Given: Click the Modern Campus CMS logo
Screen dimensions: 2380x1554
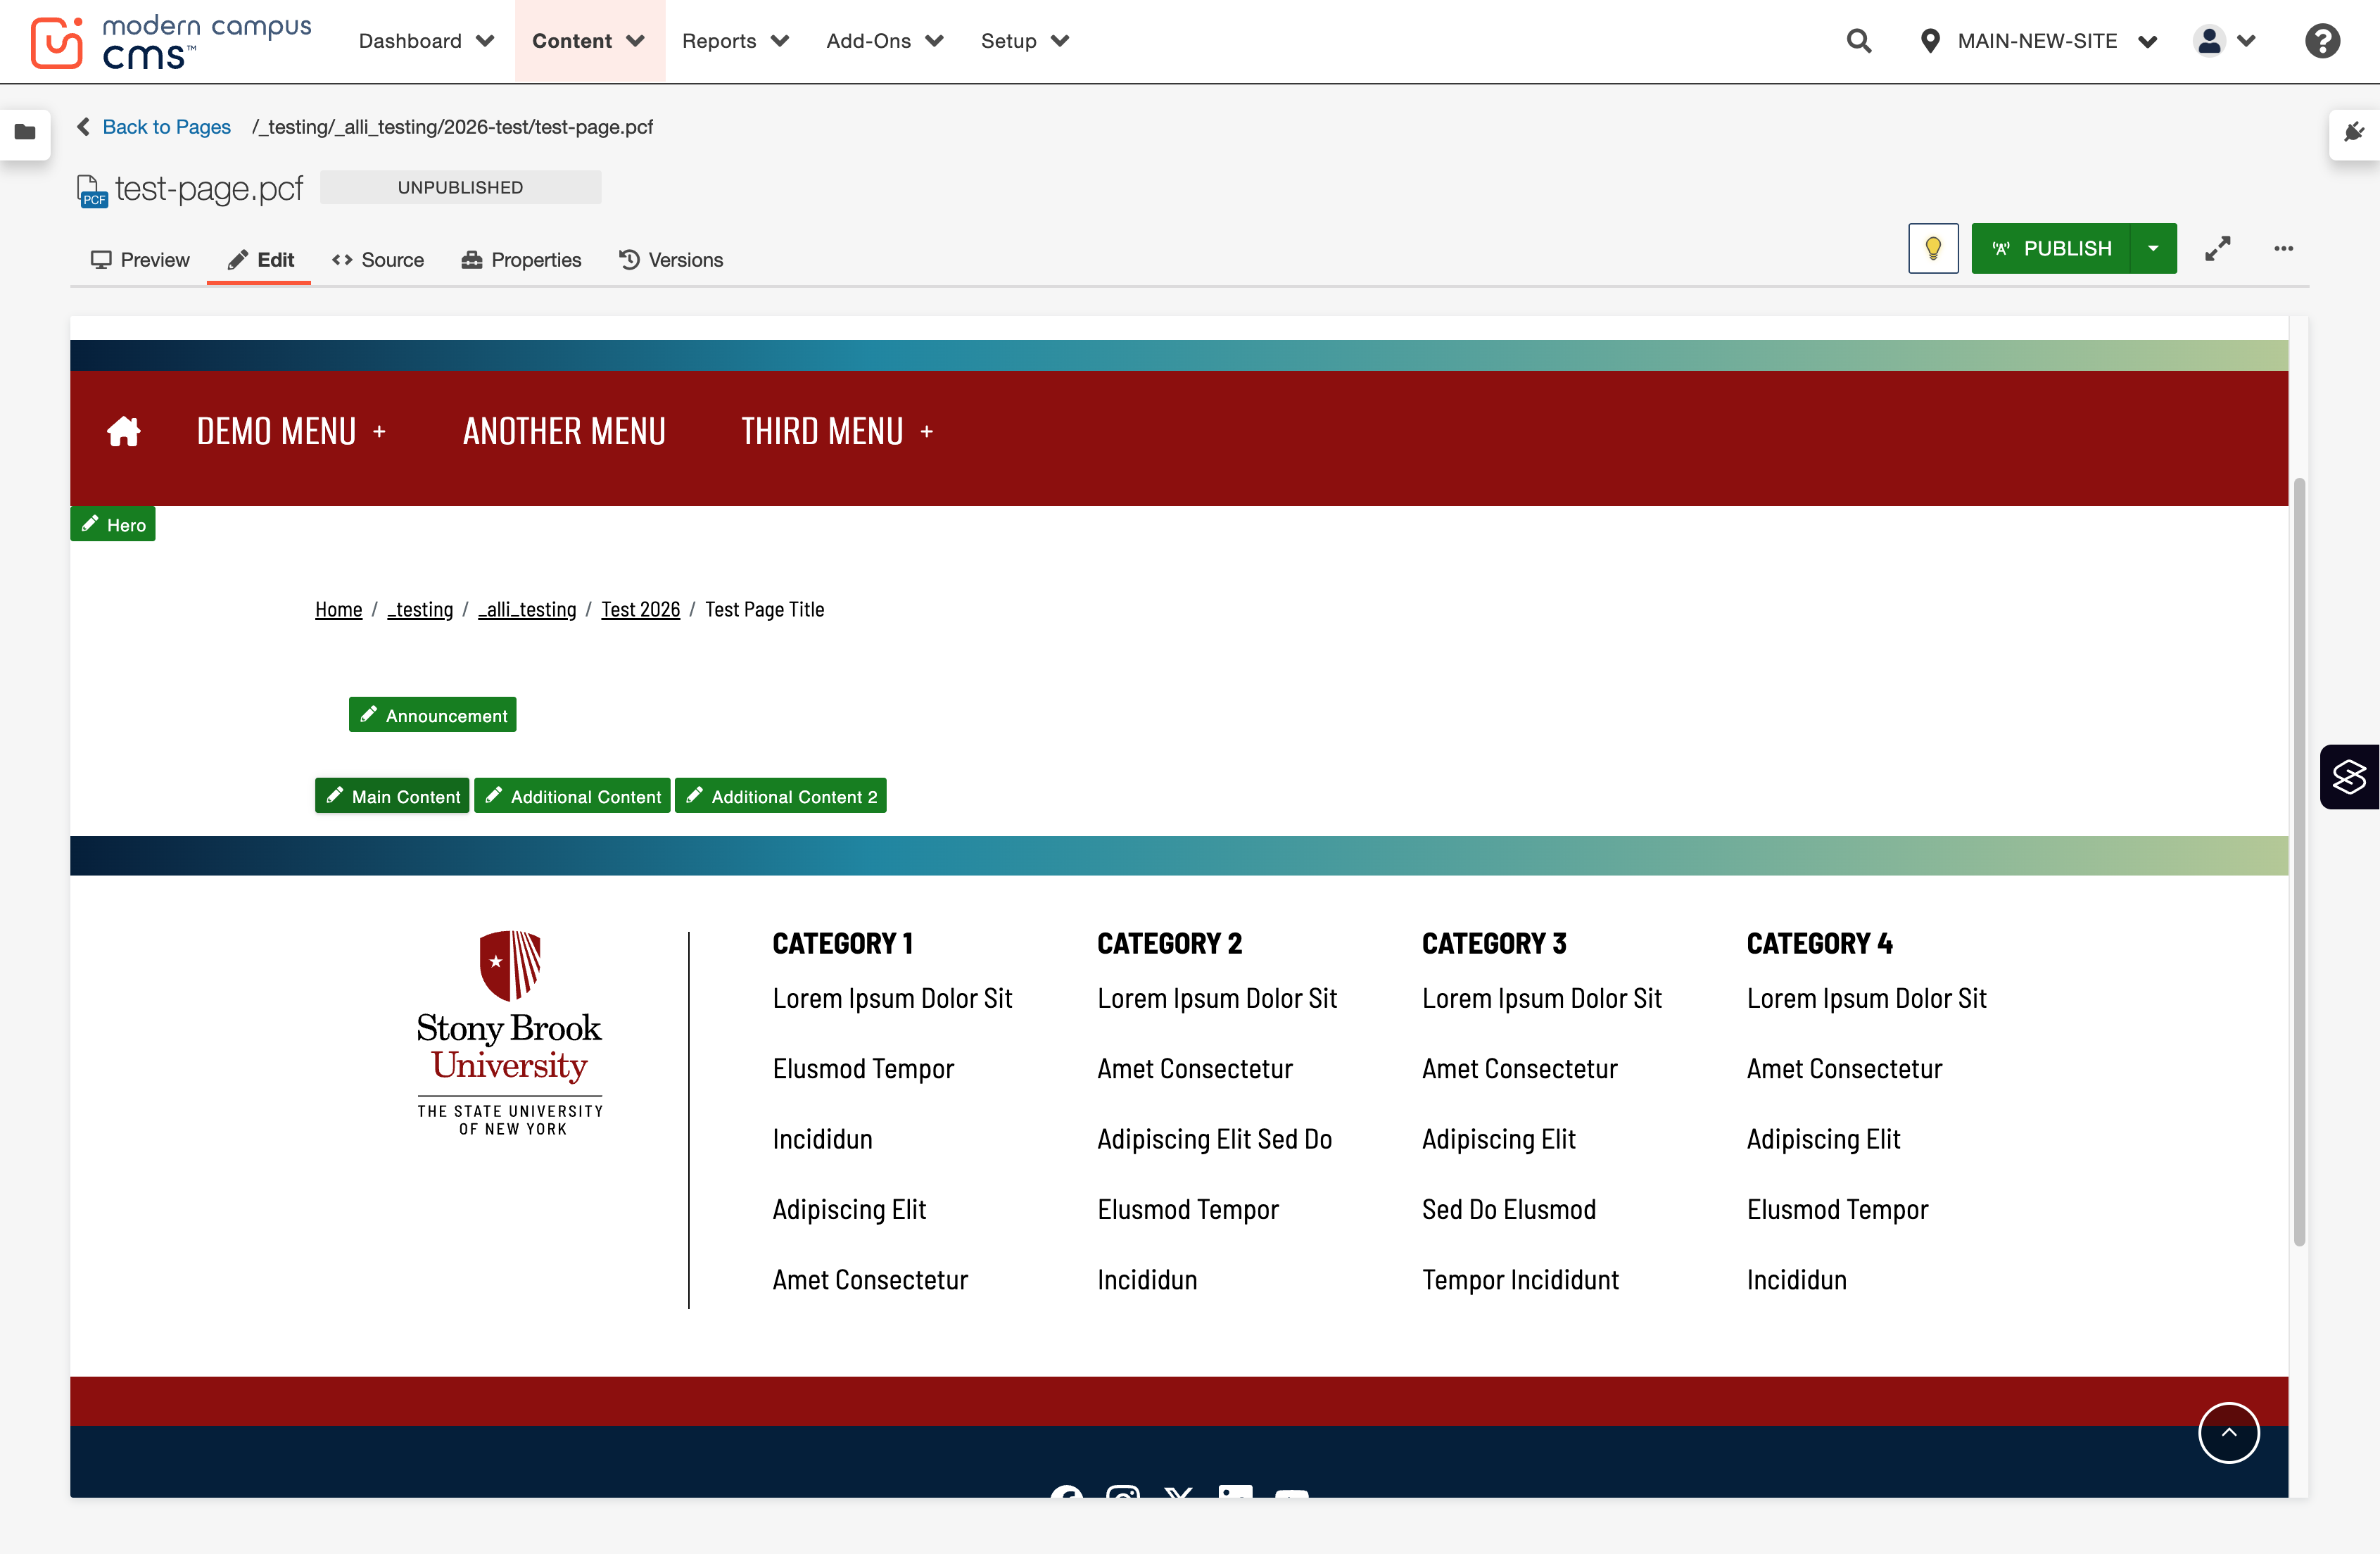Looking at the screenshot, I should pos(171,42).
